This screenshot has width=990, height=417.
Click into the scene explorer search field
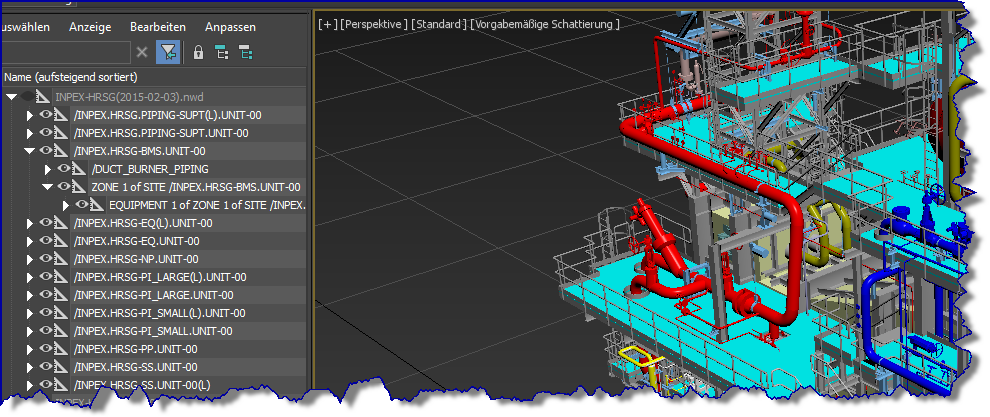pyautogui.click(x=65, y=52)
